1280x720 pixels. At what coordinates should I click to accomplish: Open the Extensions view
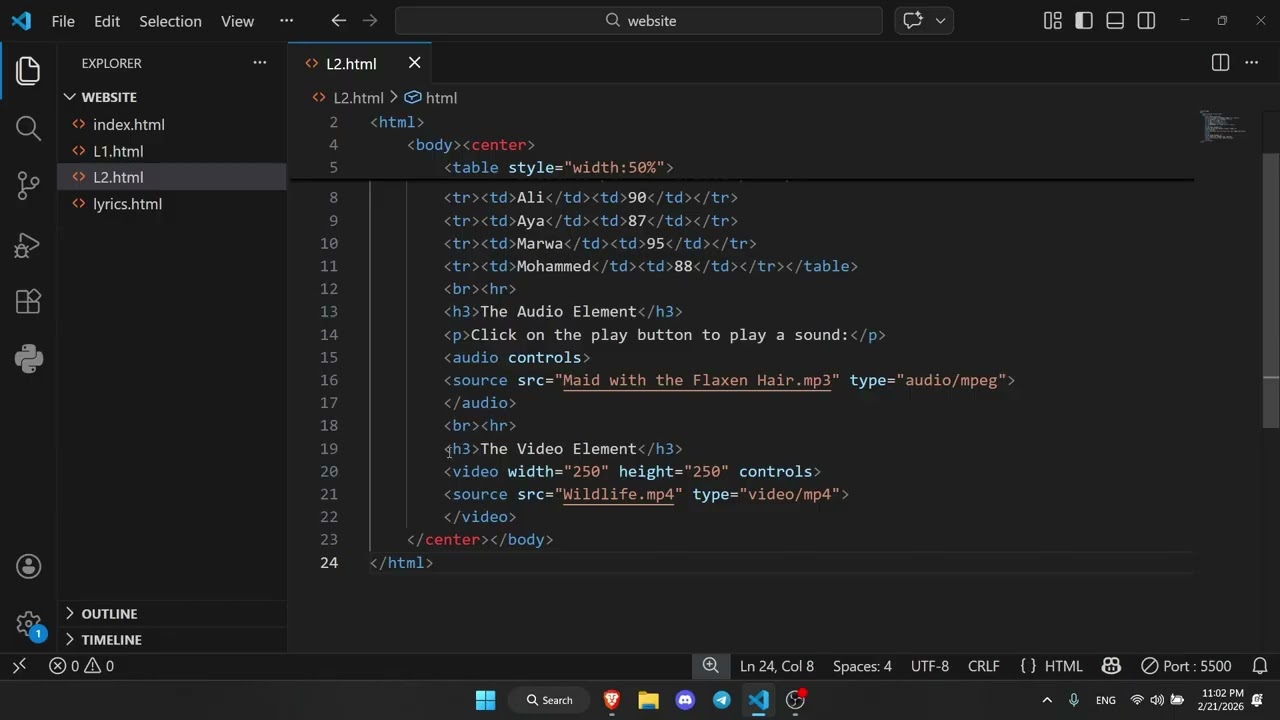(x=28, y=301)
